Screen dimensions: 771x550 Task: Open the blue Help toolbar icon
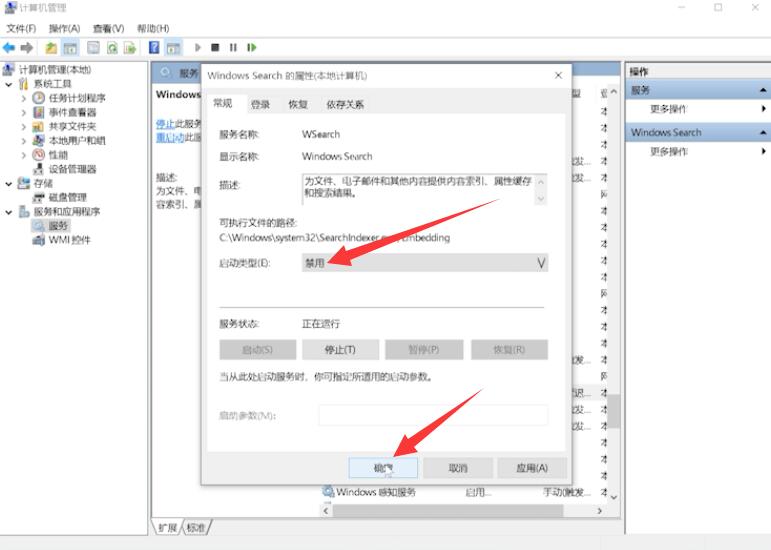(x=154, y=48)
